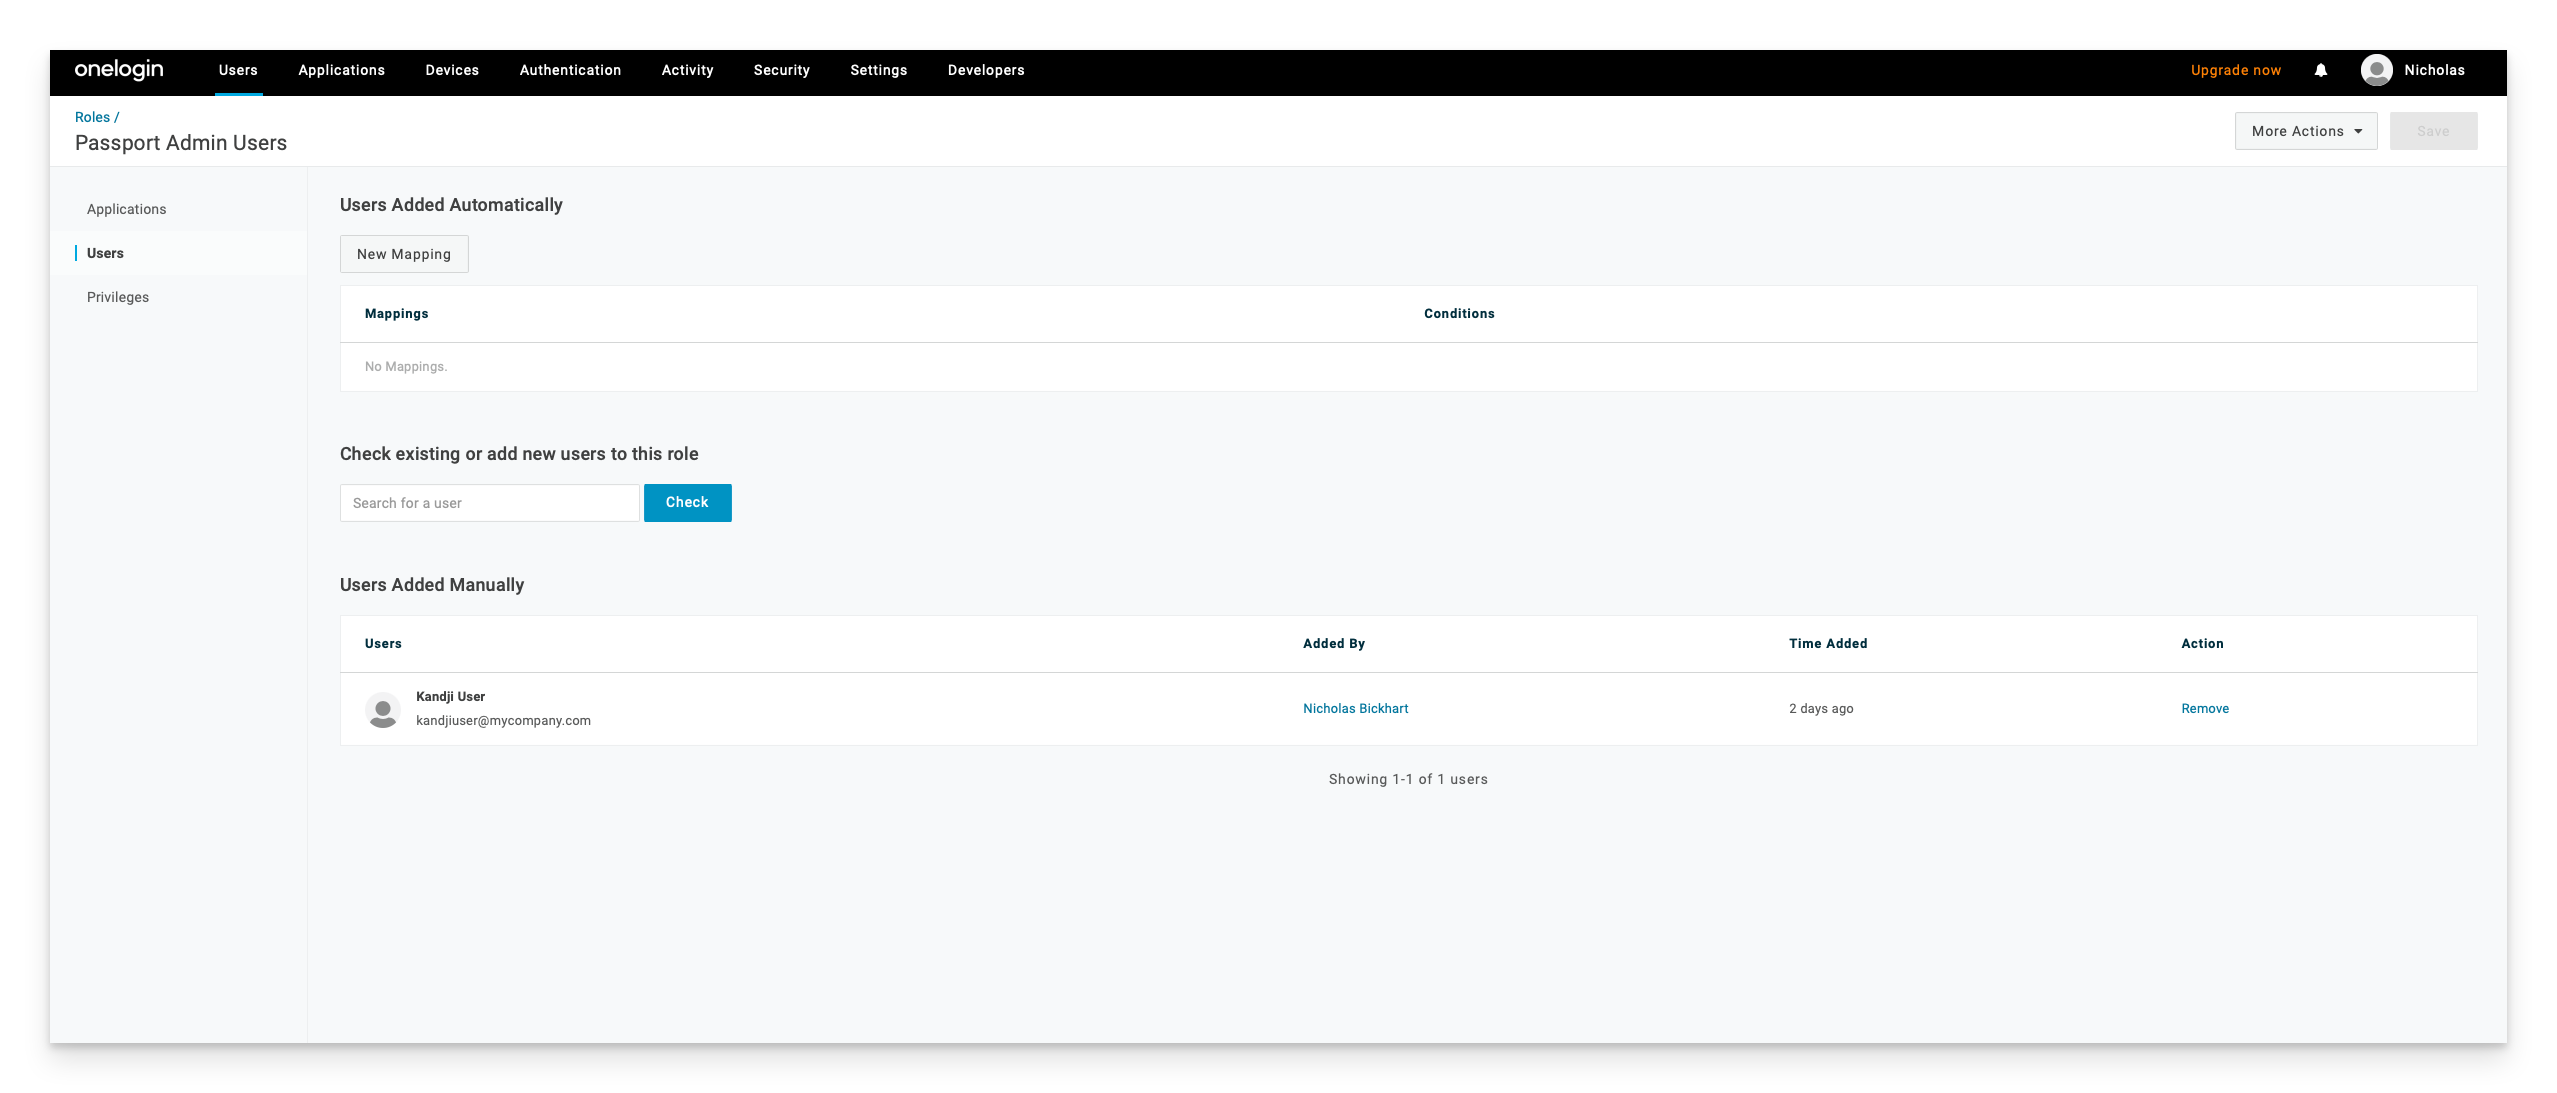Image resolution: width=2557 pixels, height=1093 pixels.
Task: Expand the More Actions dropdown
Action: pyautogui.click(x=2306, y=131)
